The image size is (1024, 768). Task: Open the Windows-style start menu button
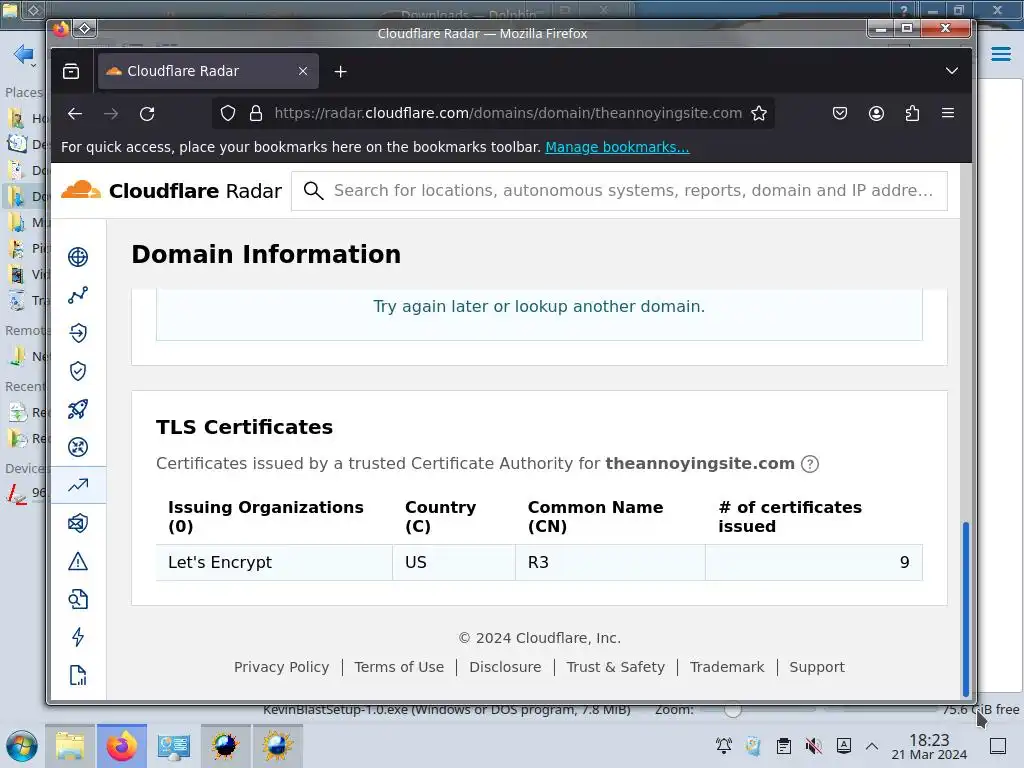click(x=22, y=746)
